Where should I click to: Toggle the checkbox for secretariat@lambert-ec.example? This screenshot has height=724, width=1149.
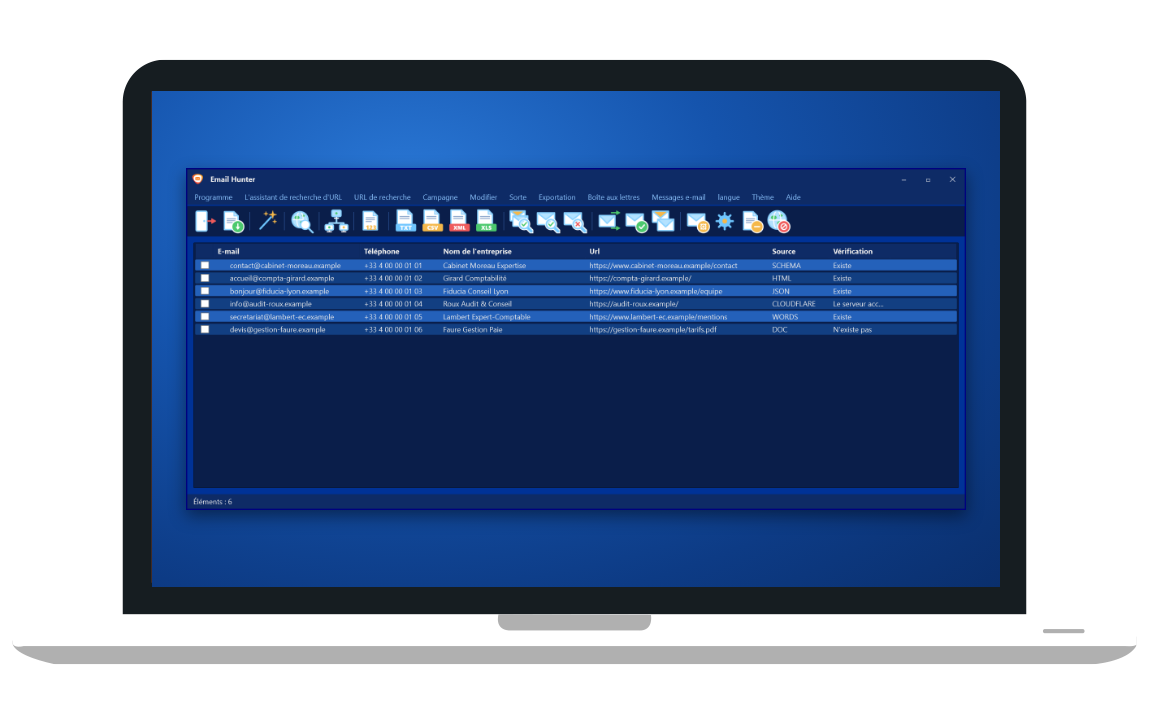[205, 317]
